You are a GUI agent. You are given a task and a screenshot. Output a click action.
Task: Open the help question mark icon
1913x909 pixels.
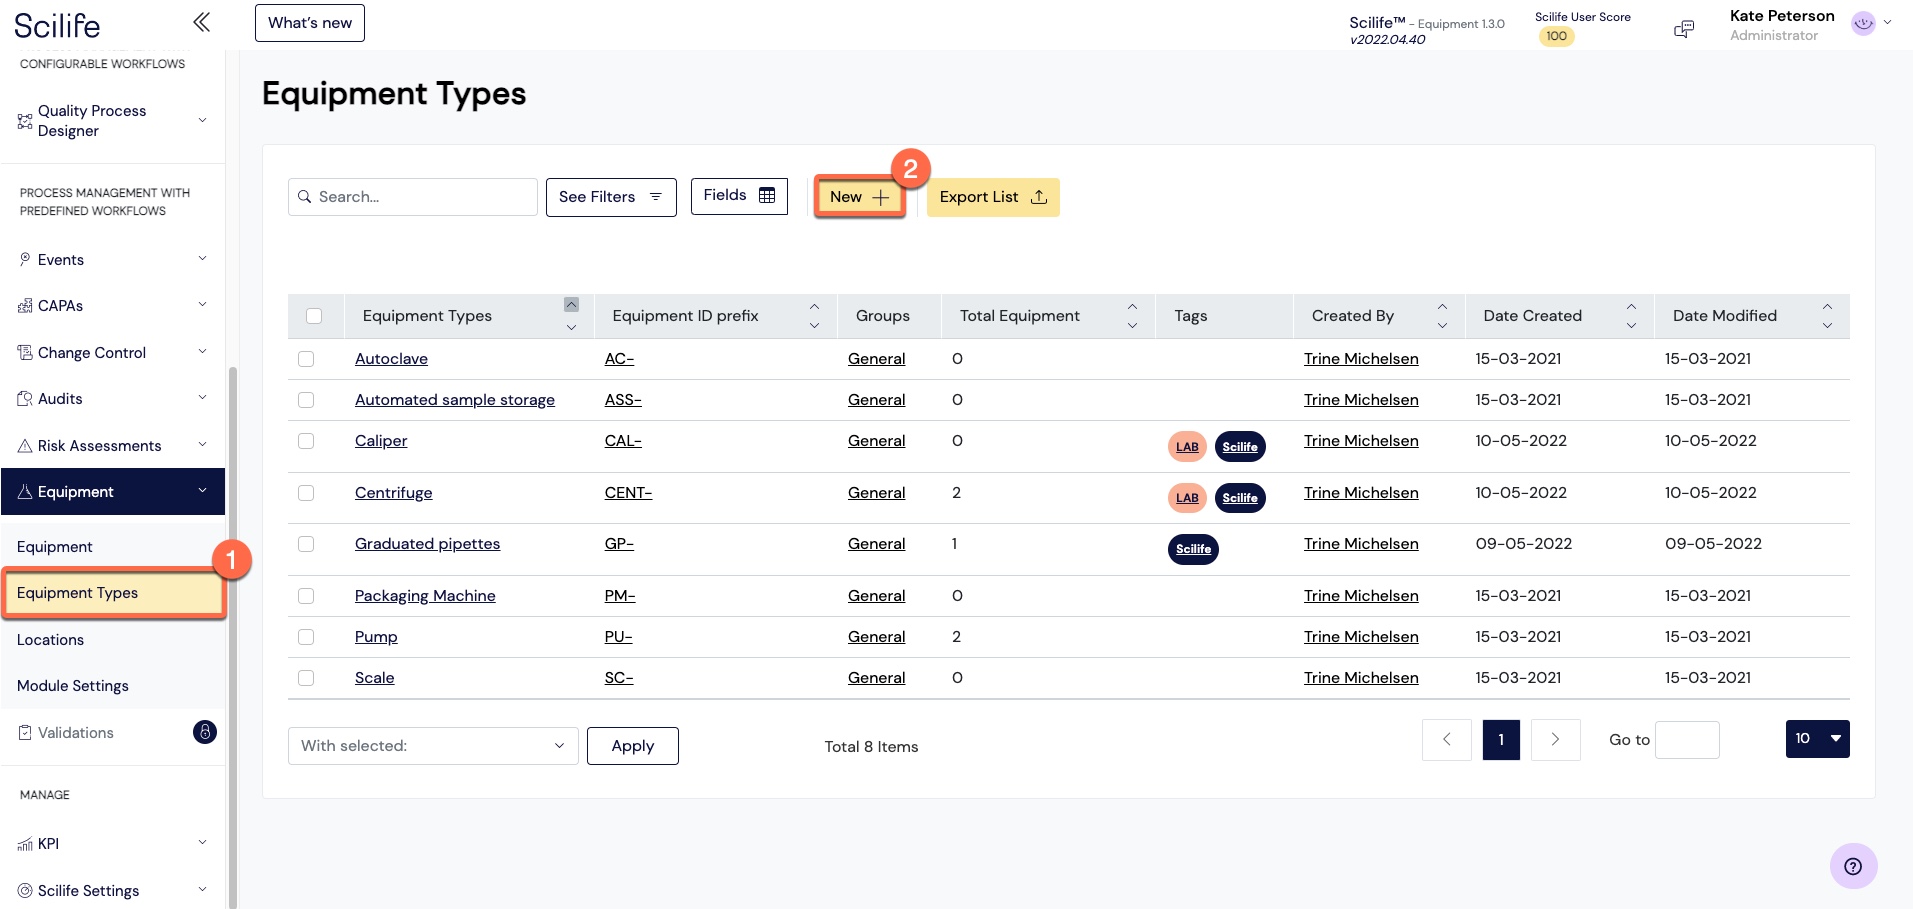pyautogui.click(x=1853, y=866)
